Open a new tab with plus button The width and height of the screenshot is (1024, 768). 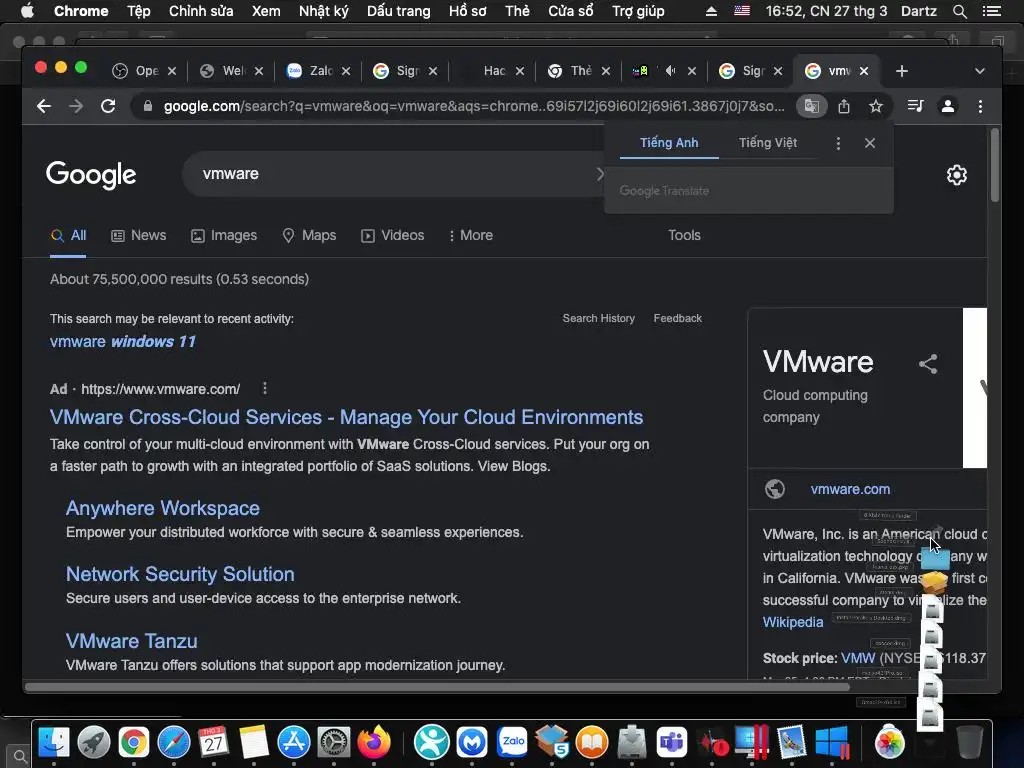tap(902, 71)
